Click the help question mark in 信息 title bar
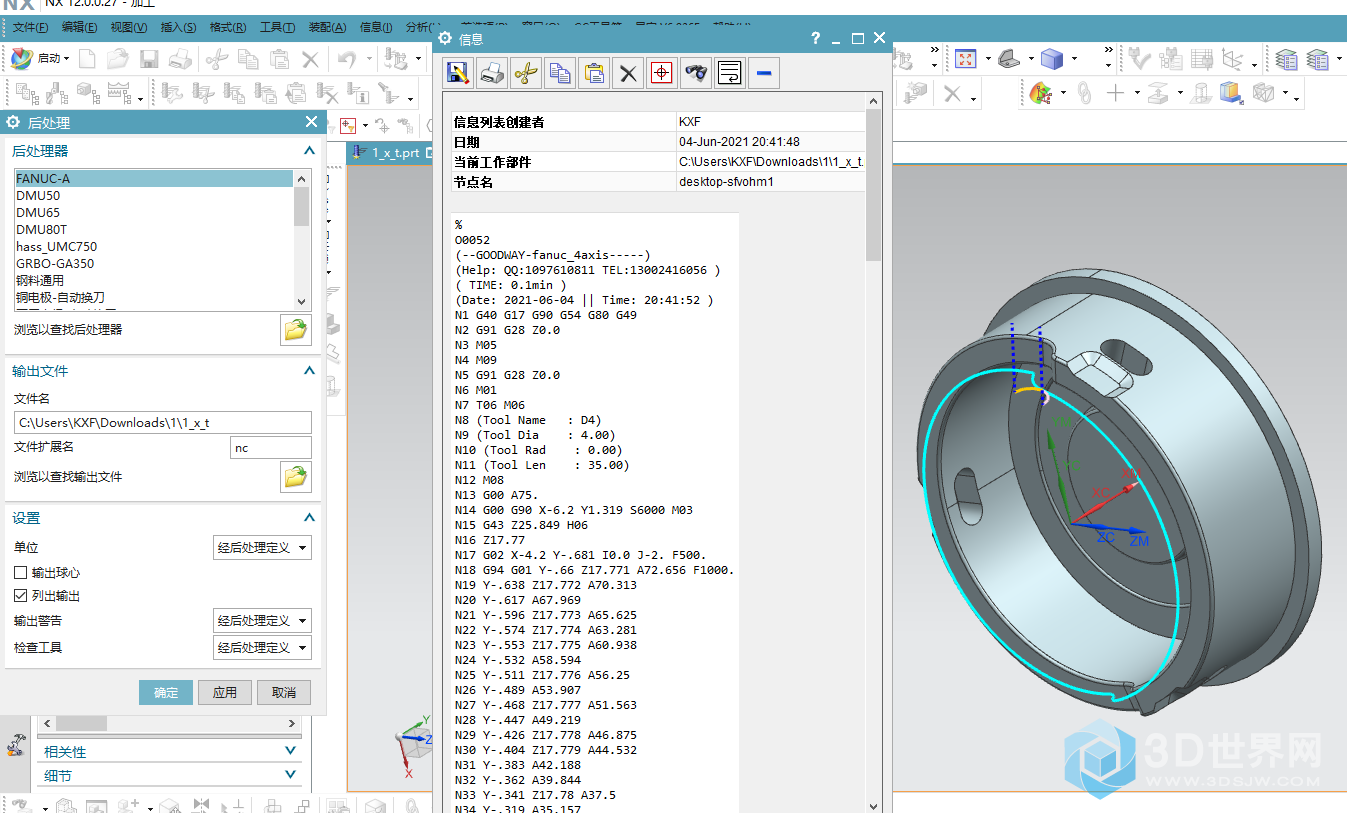 click(816, 38)
